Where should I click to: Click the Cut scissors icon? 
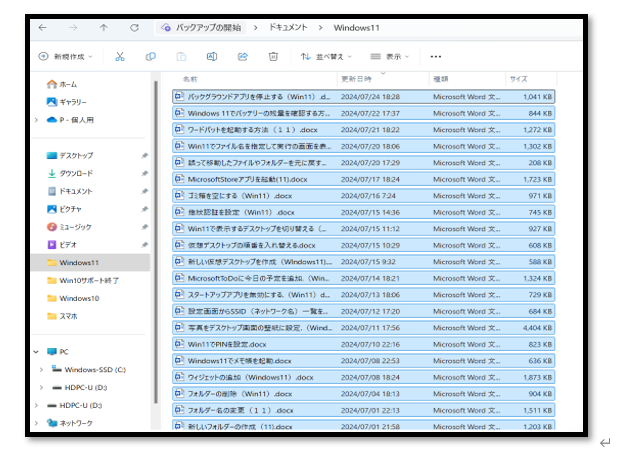coord(120,57)
